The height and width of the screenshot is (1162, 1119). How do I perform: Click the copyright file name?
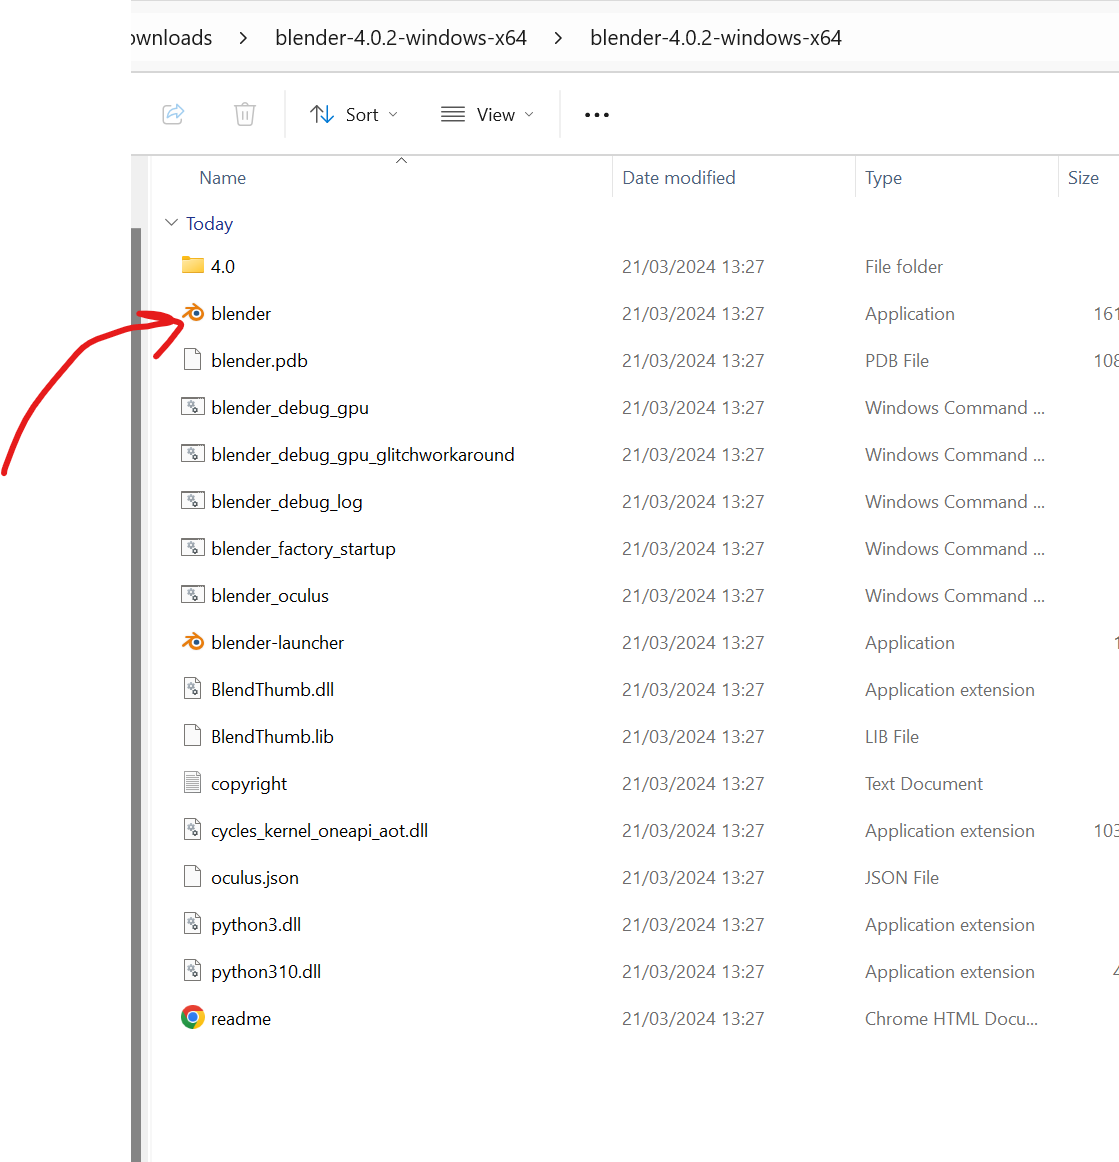click(249, 784)
